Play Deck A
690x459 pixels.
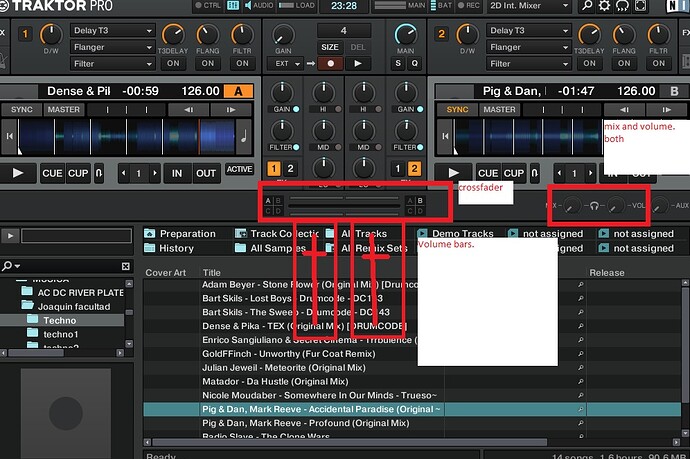tap(18, 173)
